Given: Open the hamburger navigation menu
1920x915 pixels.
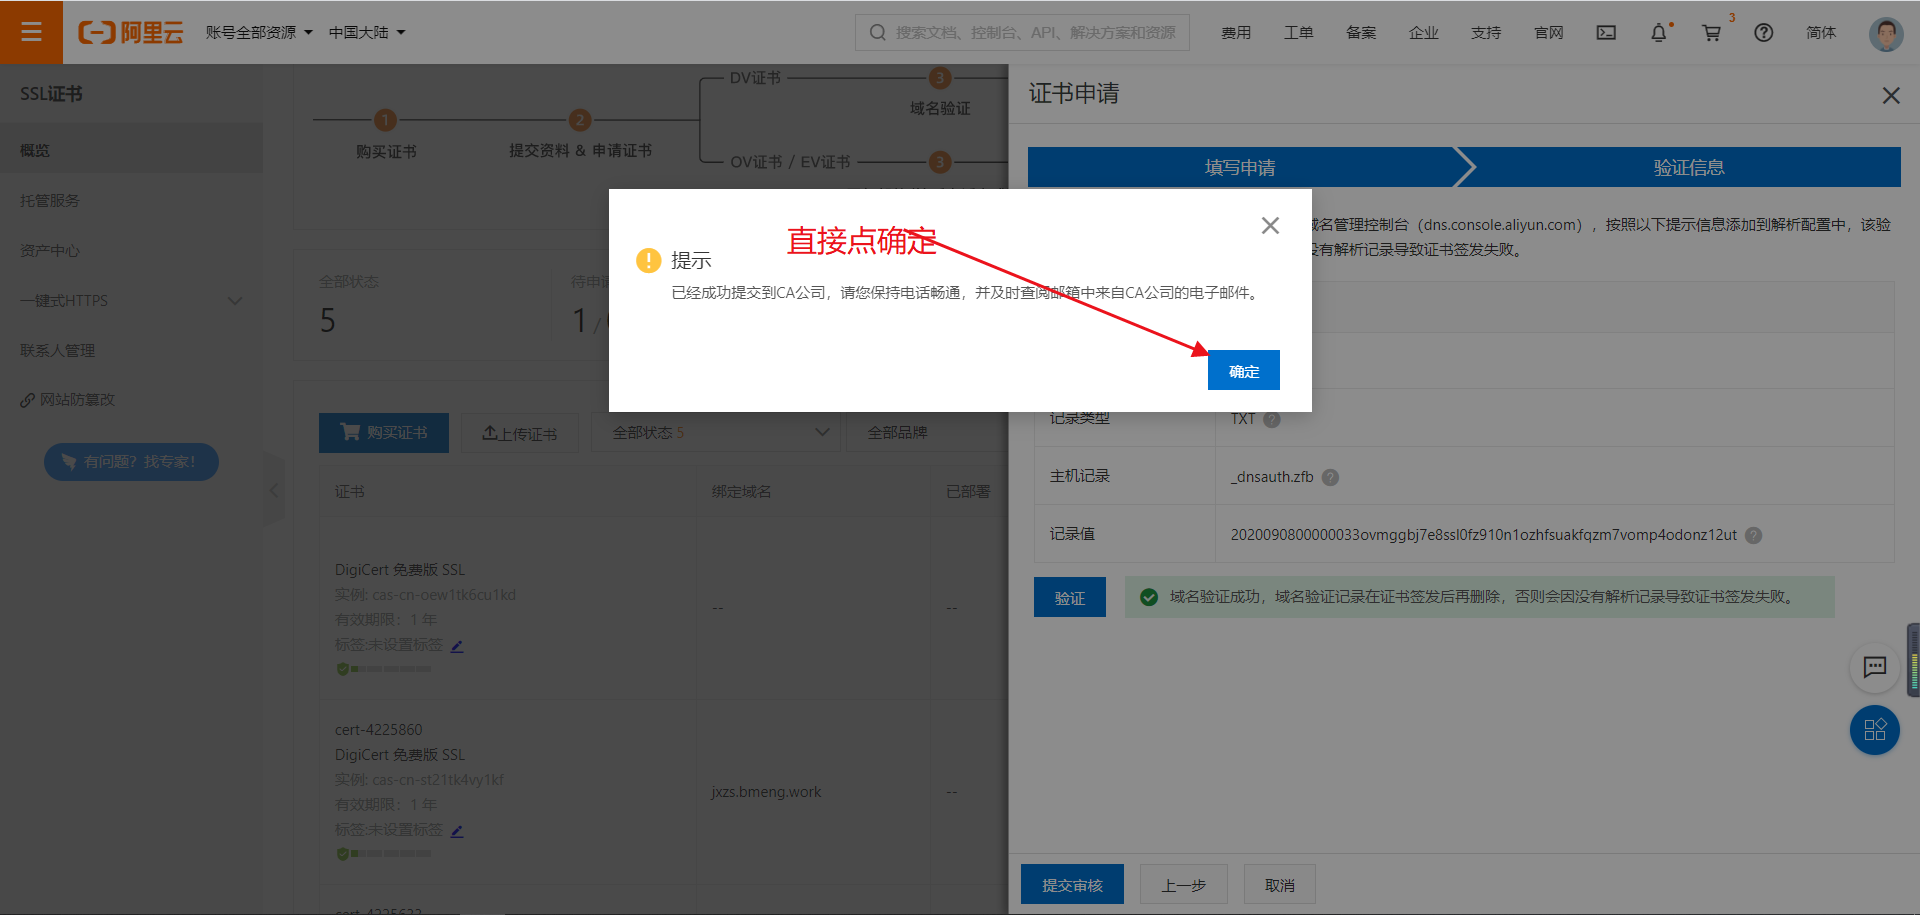Looking at the screenshot, I should (31, 32).
